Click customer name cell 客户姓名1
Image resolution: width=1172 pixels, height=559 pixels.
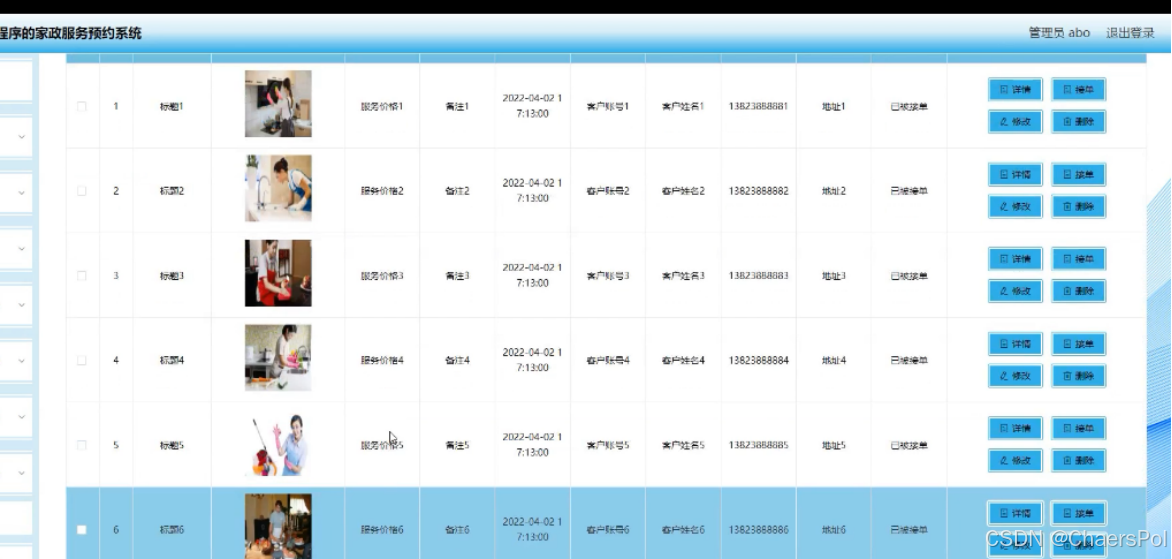coord(683,106)
